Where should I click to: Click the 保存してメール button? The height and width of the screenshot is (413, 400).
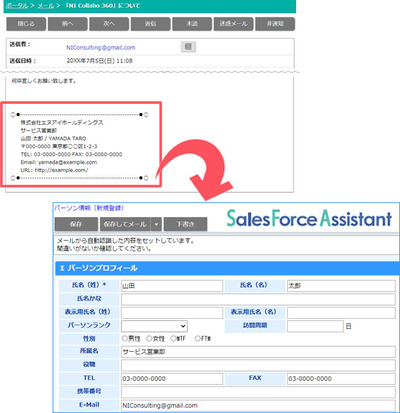[125, 224]
